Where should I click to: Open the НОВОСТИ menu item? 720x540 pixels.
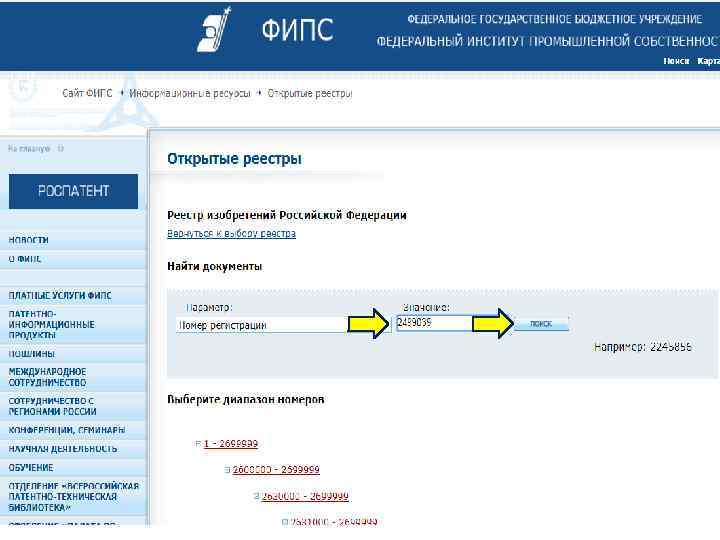click(28, 240)
